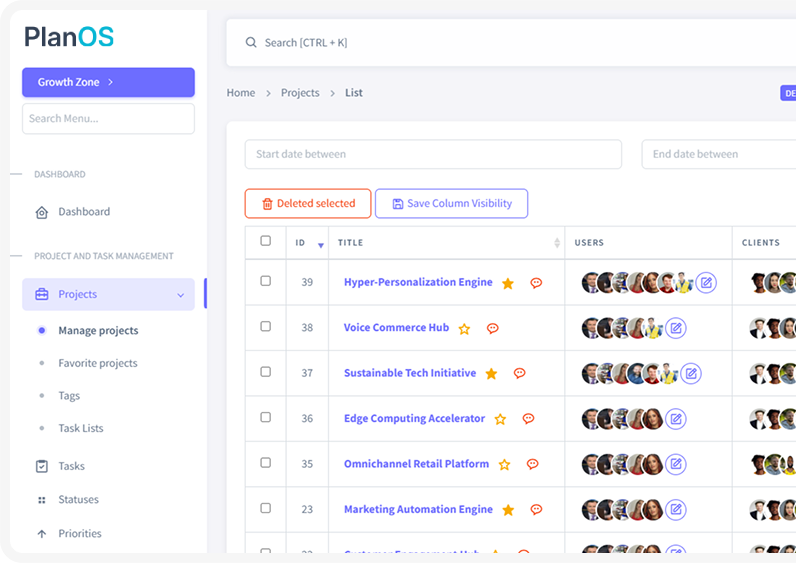Screen dimensions: 796x563
Task: Select all rows with header checkbox
Action: [x=265, y=241]
